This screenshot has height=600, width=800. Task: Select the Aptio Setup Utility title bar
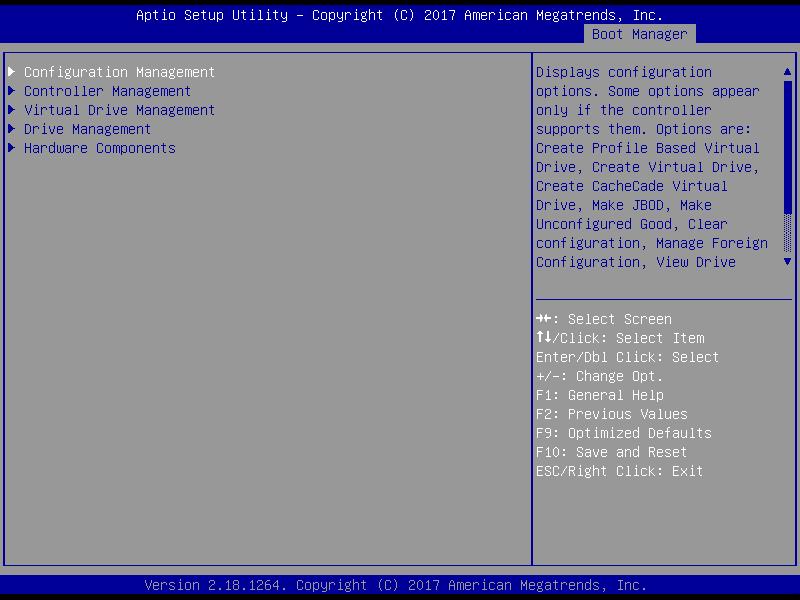[400, 15]
